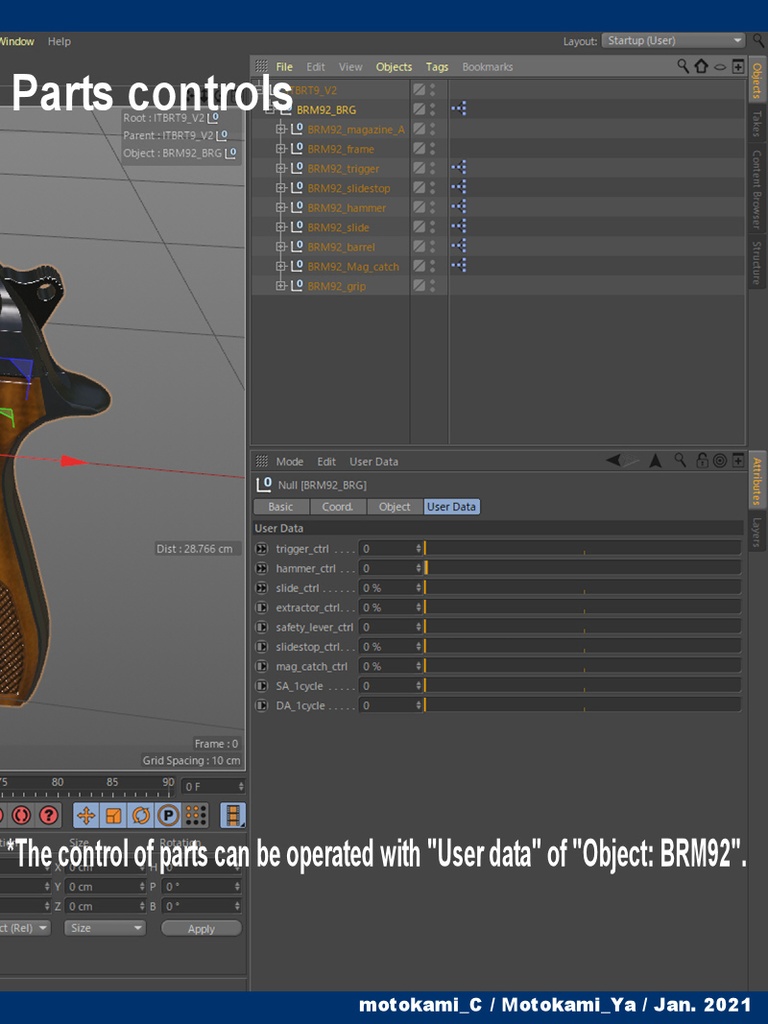Click the DA_1cycle slider track
This screenshot has width=768, height=1024.
[x=583, y=705]
